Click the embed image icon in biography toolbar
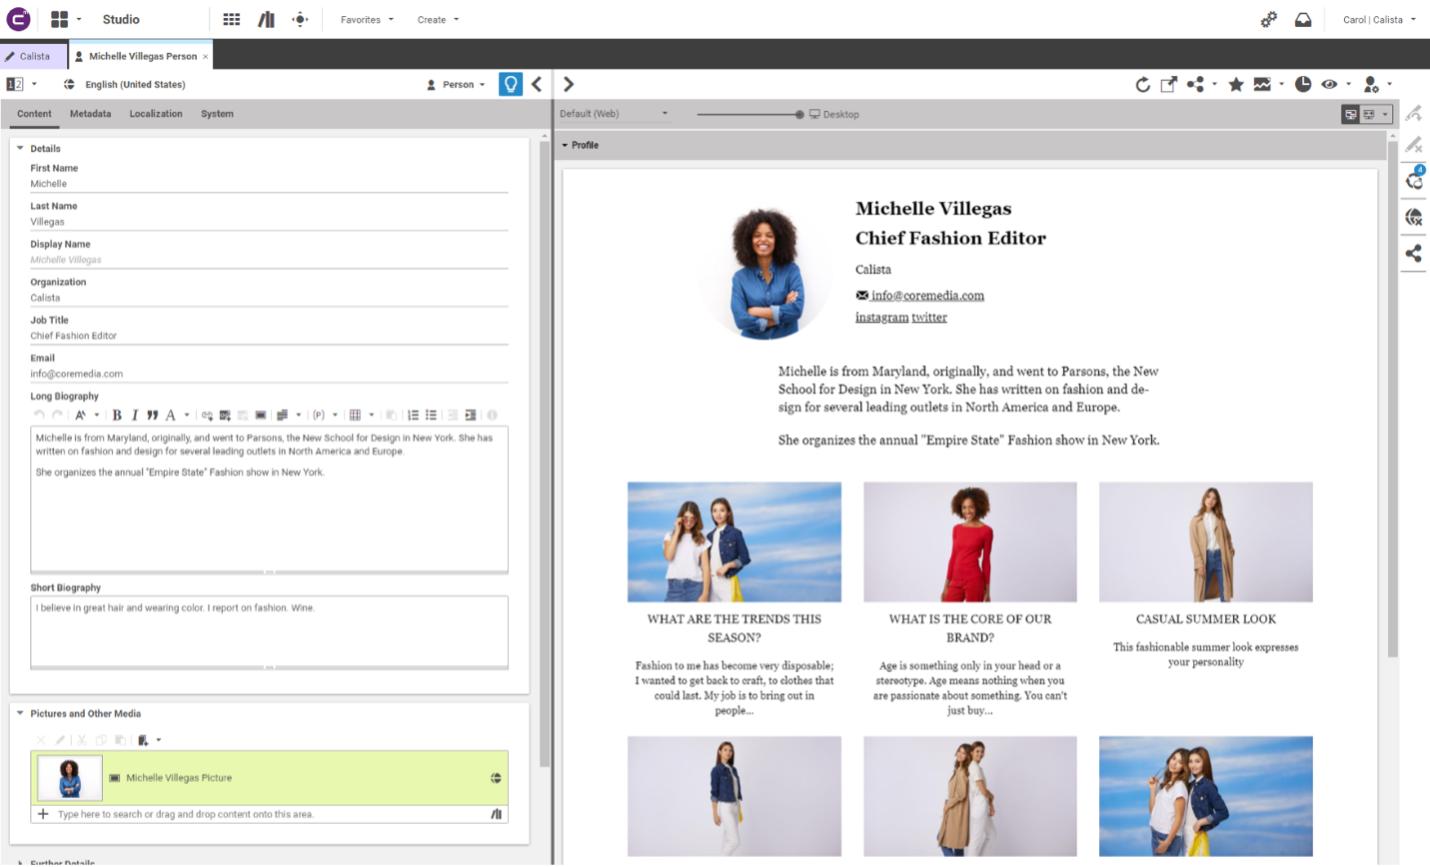This screenshot has width=1430, height=867. click(x=260, y=415)
